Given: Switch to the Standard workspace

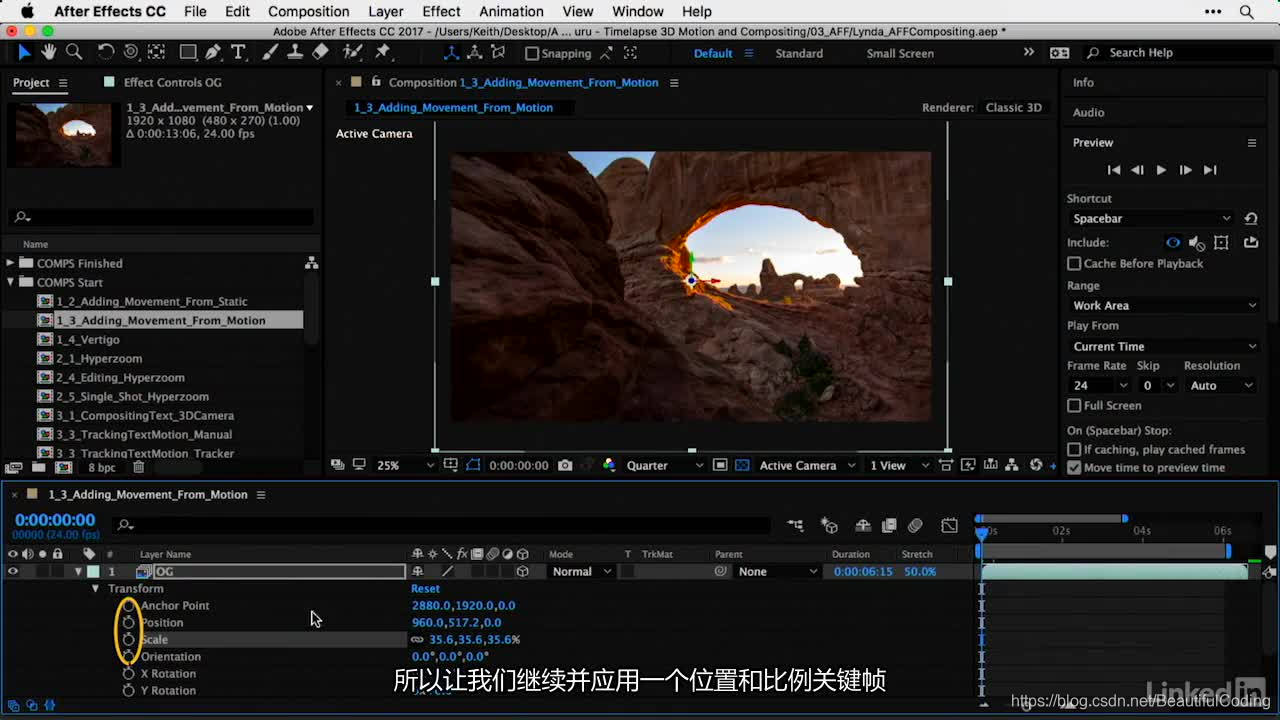Looking at the screenshot, I should click(x=799, y=53).
